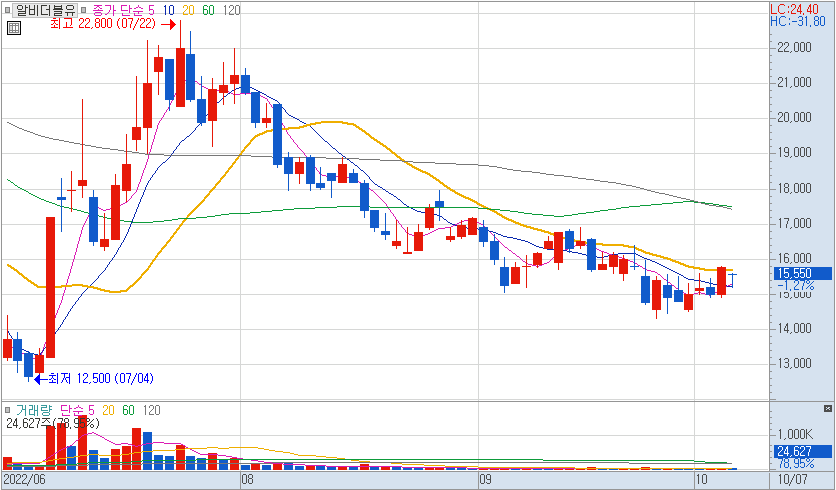836x490 pixels.
Task: Click the 22,000 price axis label
Action: [794, 47]
